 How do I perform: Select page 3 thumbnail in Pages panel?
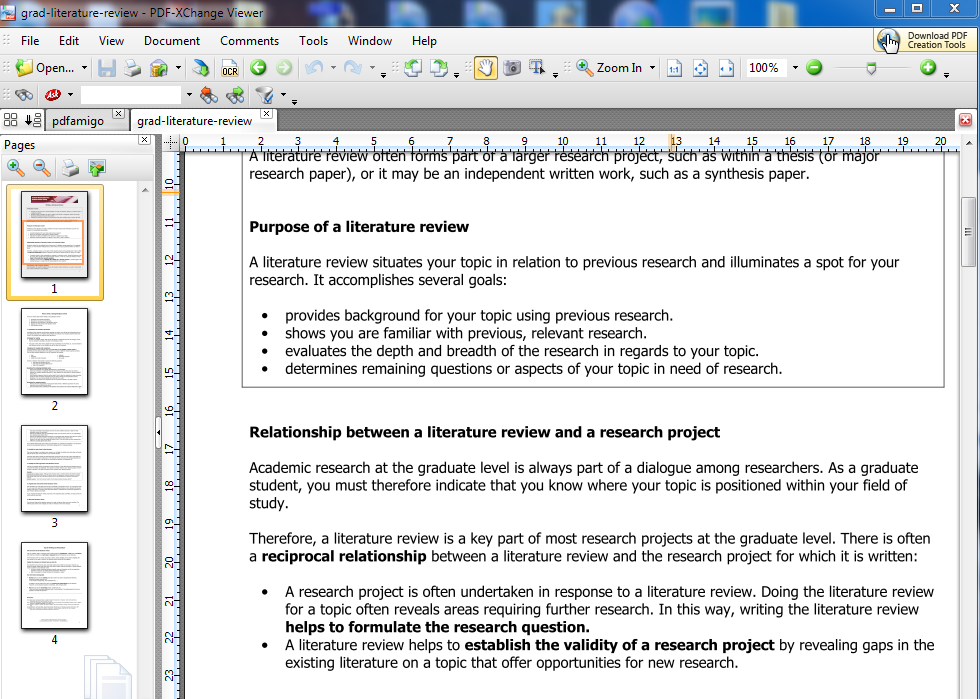coord(55,469)
